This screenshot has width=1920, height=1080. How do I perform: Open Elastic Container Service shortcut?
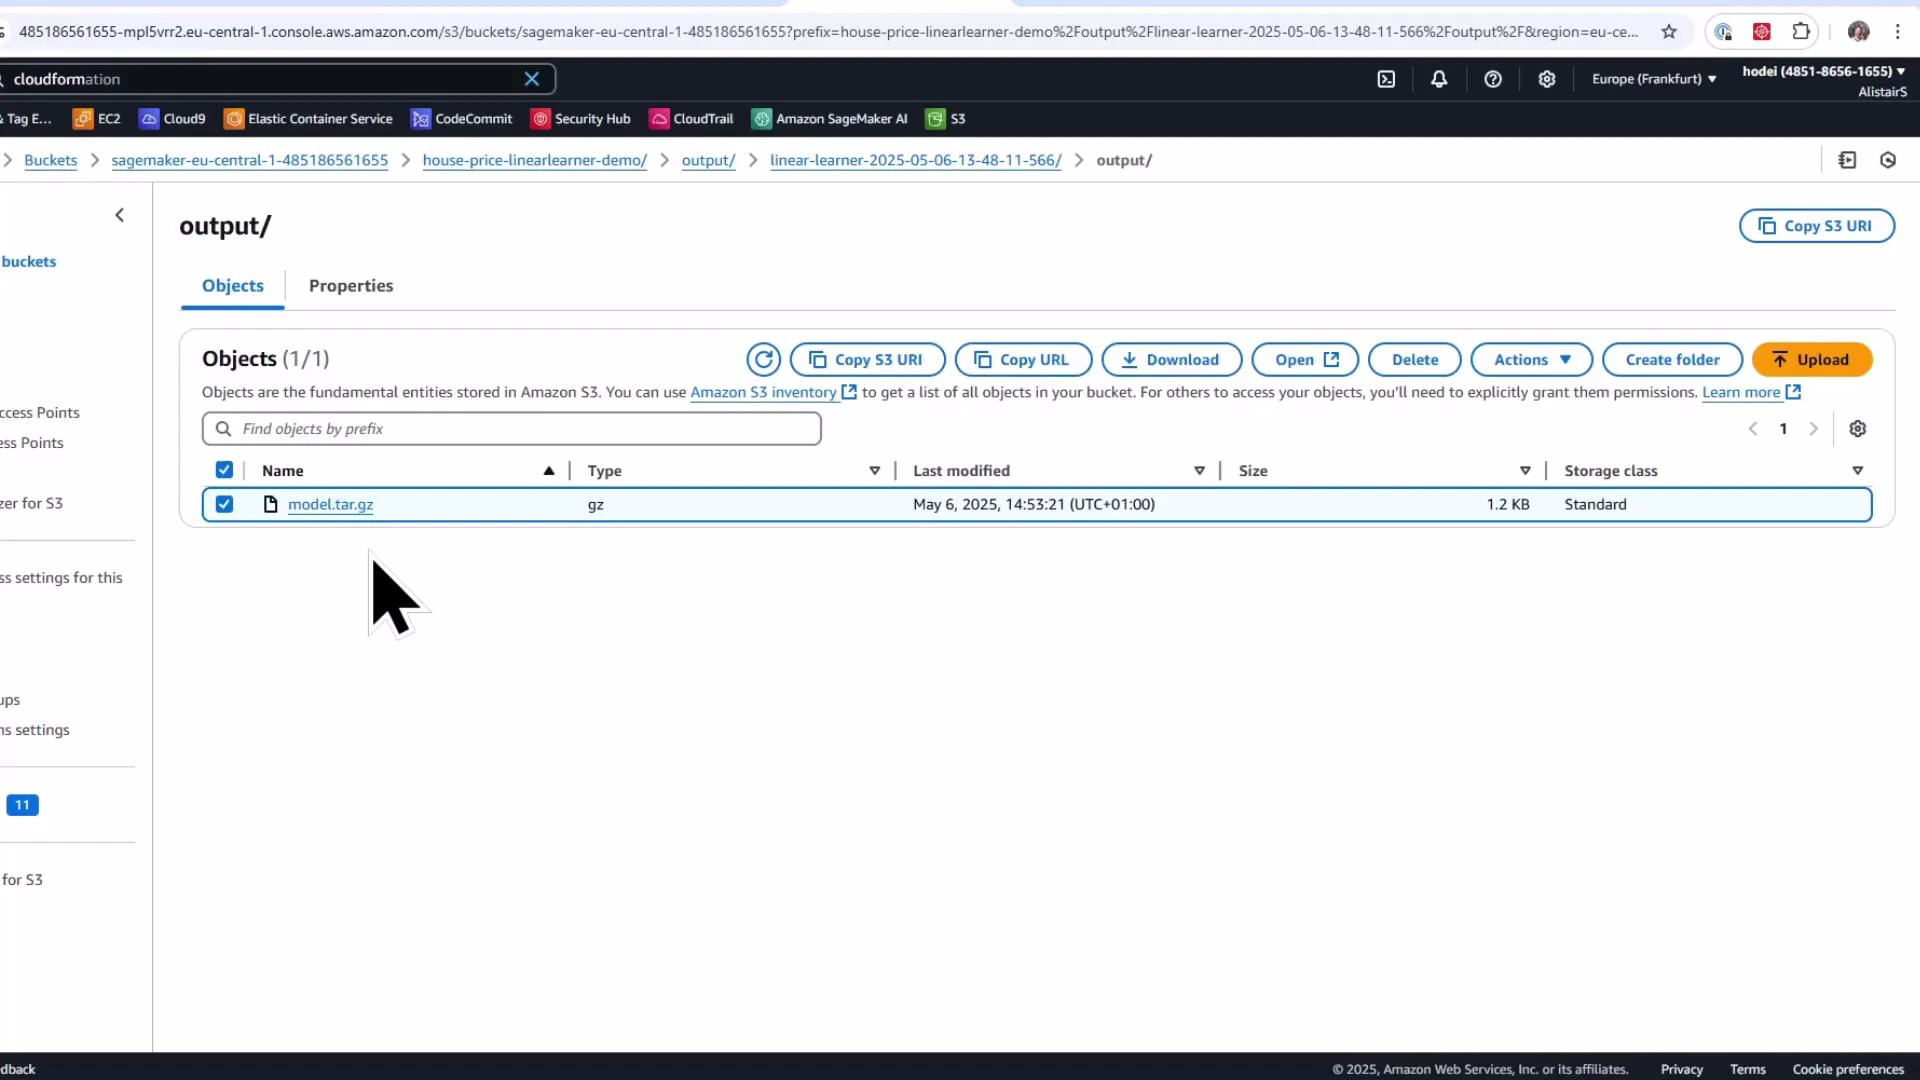point(308,119)
